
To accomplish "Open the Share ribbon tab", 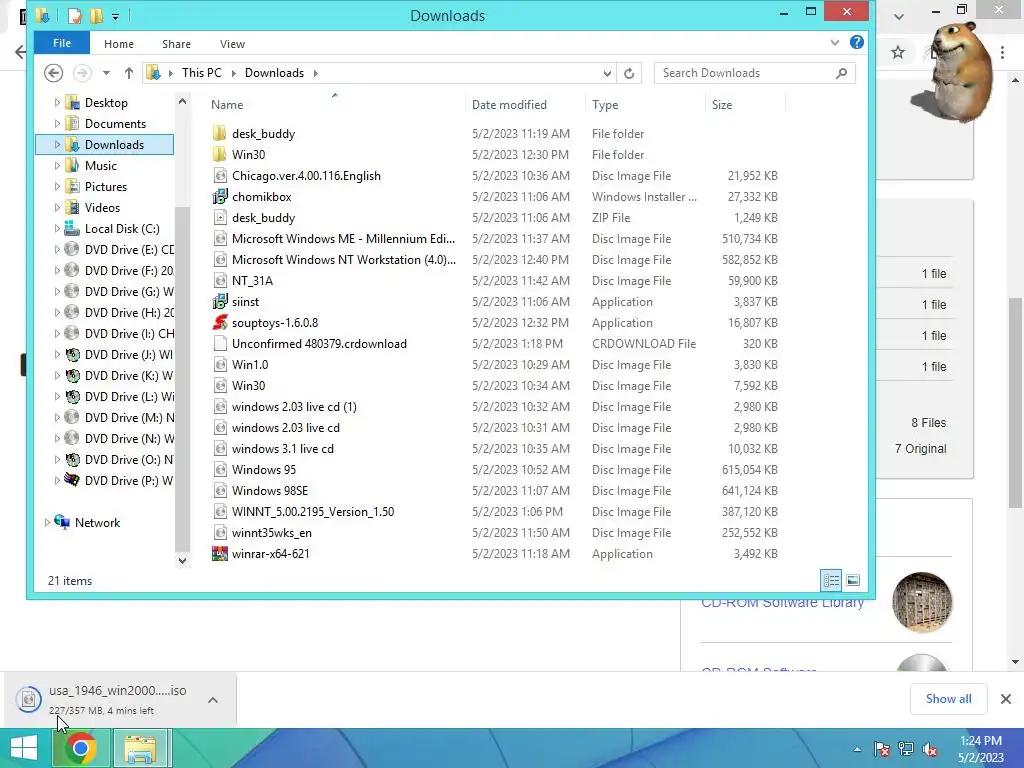I will coord(176,44).
